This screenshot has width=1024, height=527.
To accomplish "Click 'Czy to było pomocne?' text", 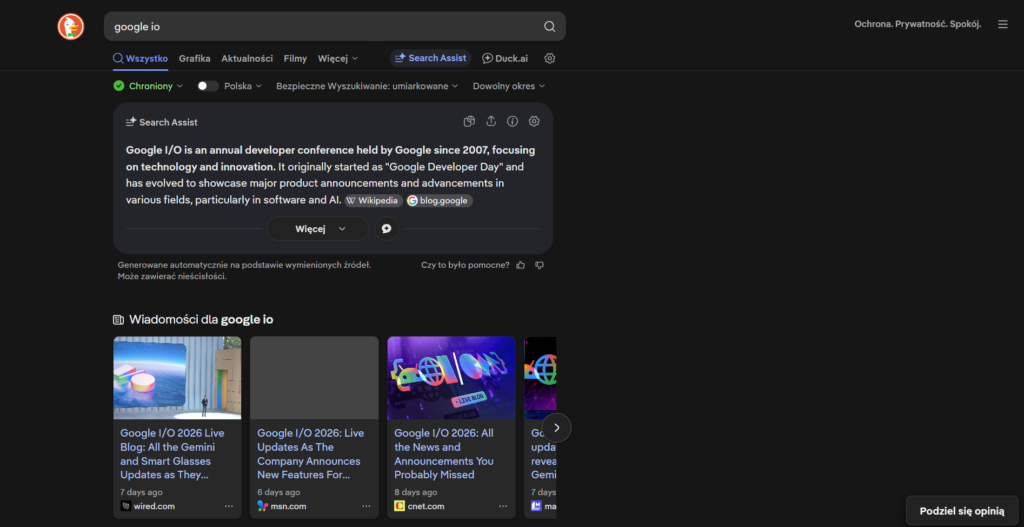I will [465, 265].
